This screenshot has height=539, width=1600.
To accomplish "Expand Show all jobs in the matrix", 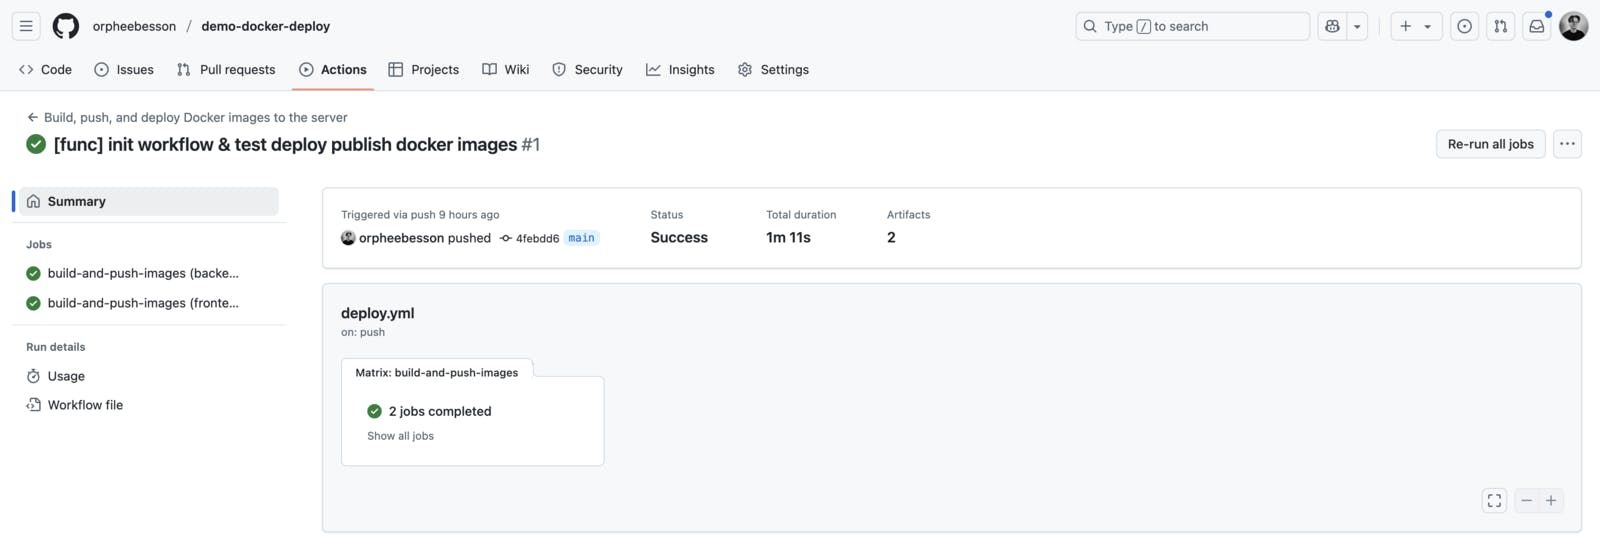I will (x=400, y=436).
